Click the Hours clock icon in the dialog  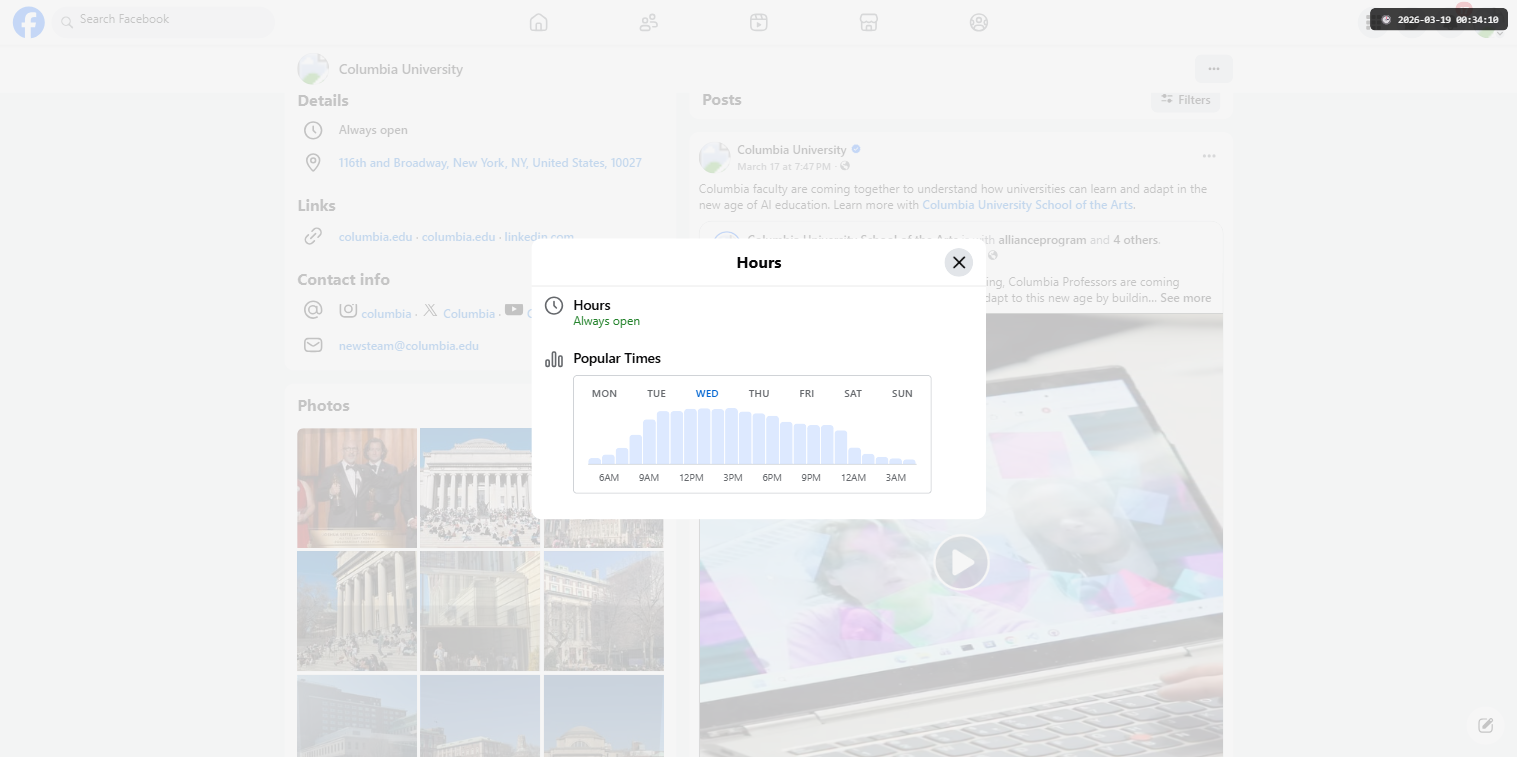pyautogui.click(x=554, y=306)
